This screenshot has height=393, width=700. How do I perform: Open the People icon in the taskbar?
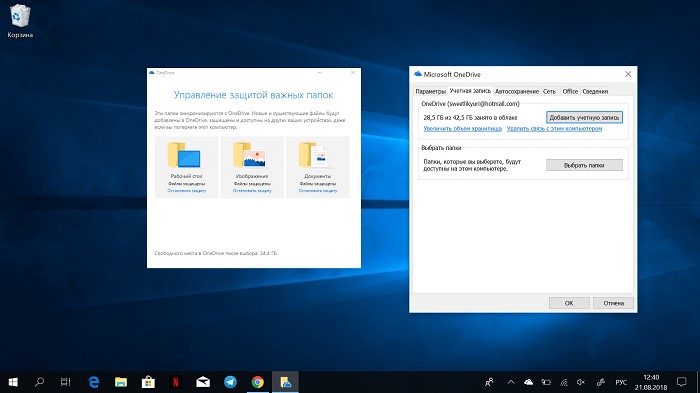click(x=489, y=382)
